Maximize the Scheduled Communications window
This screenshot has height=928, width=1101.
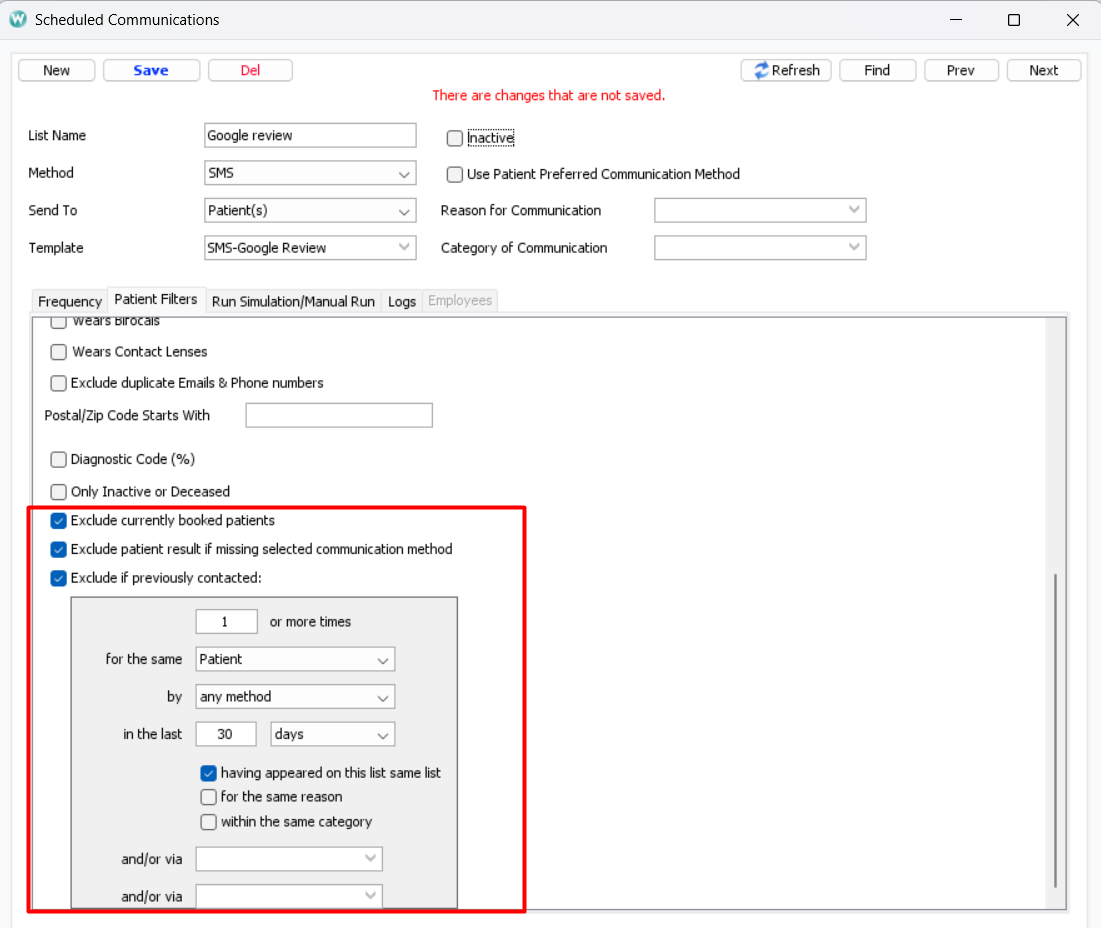[1014, 20]
